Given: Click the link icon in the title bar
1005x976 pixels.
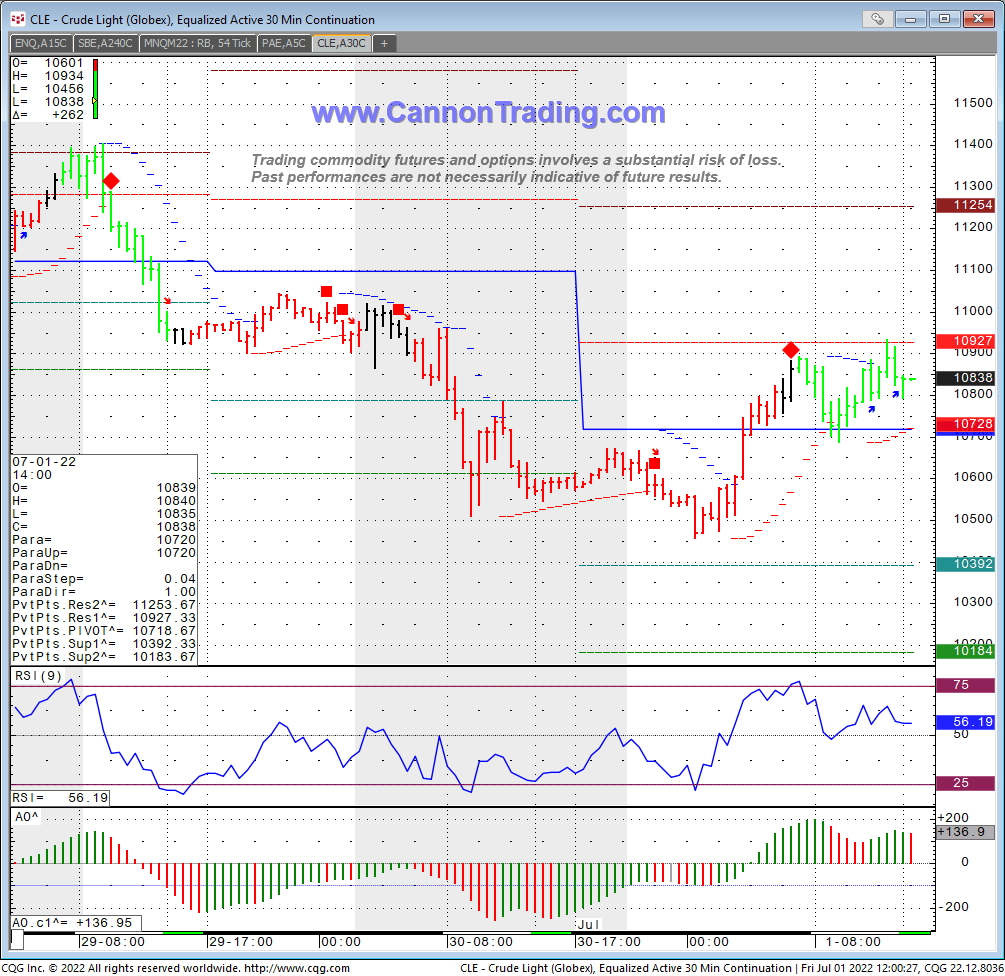Looking at the screenshot, I should coord(877,19).
